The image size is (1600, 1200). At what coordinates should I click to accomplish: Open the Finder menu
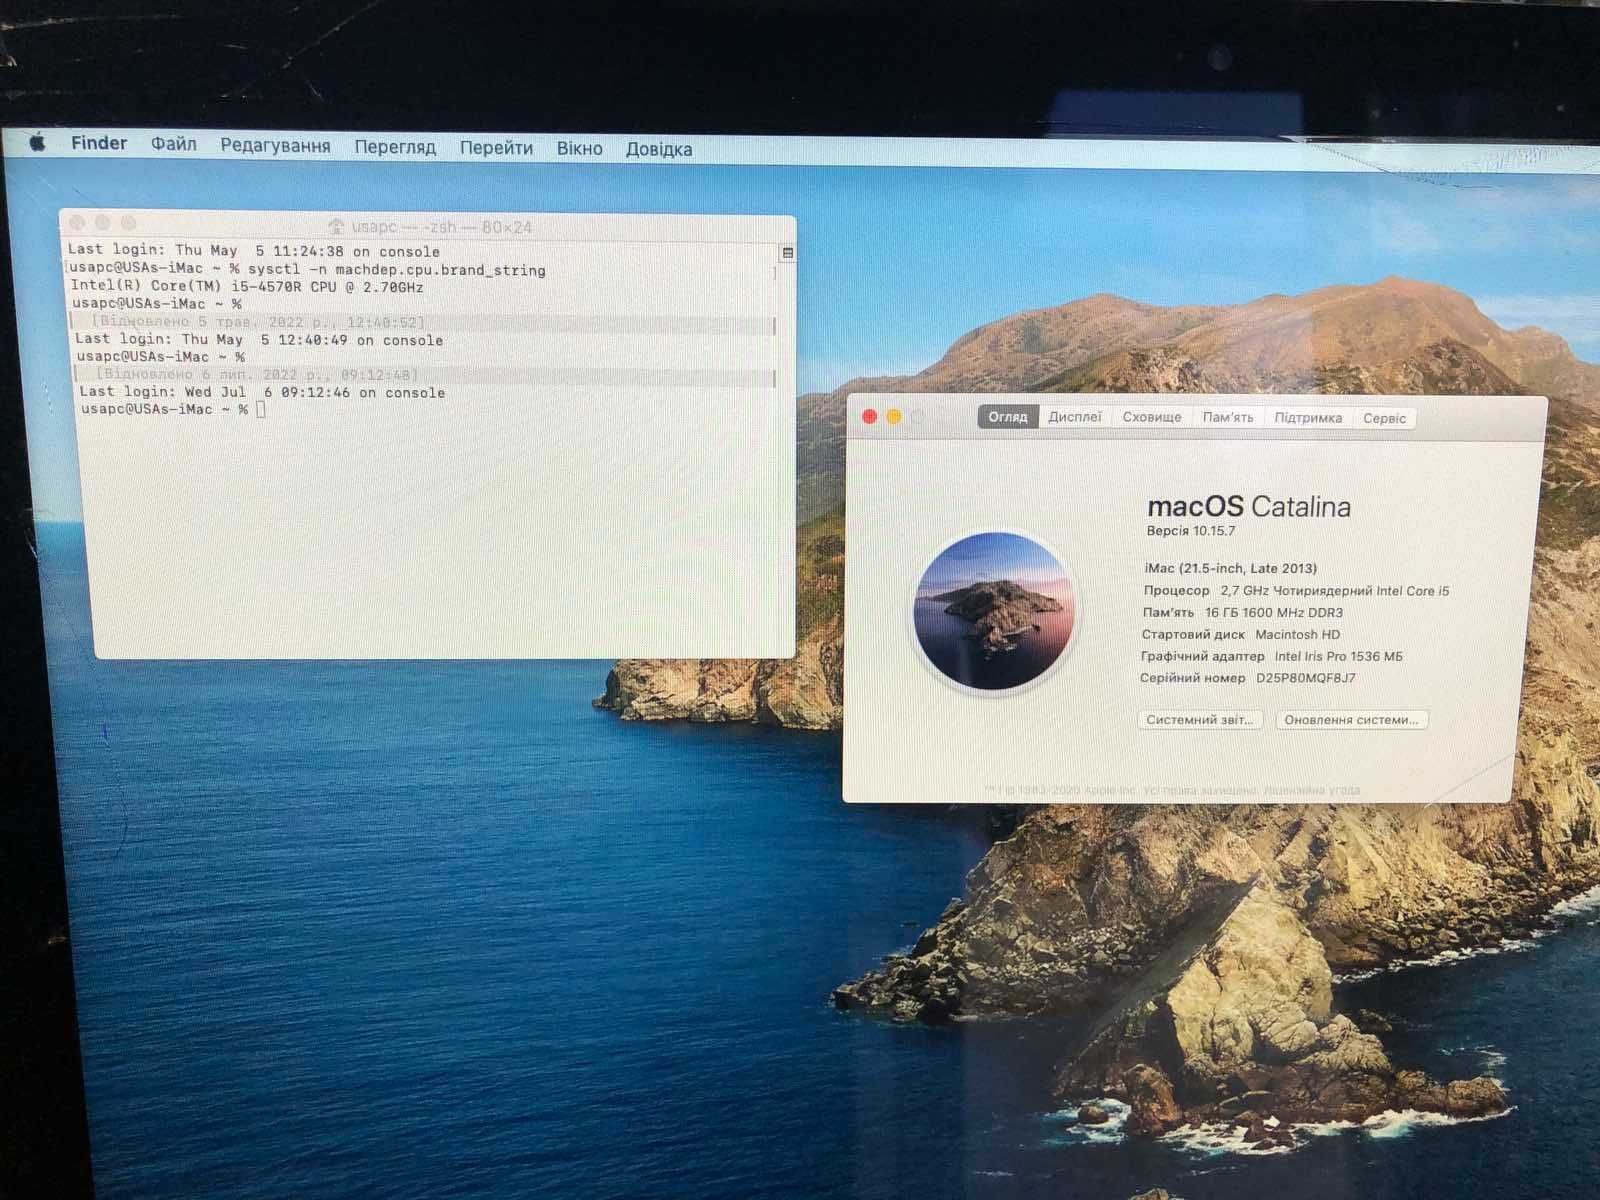point(99,143)
